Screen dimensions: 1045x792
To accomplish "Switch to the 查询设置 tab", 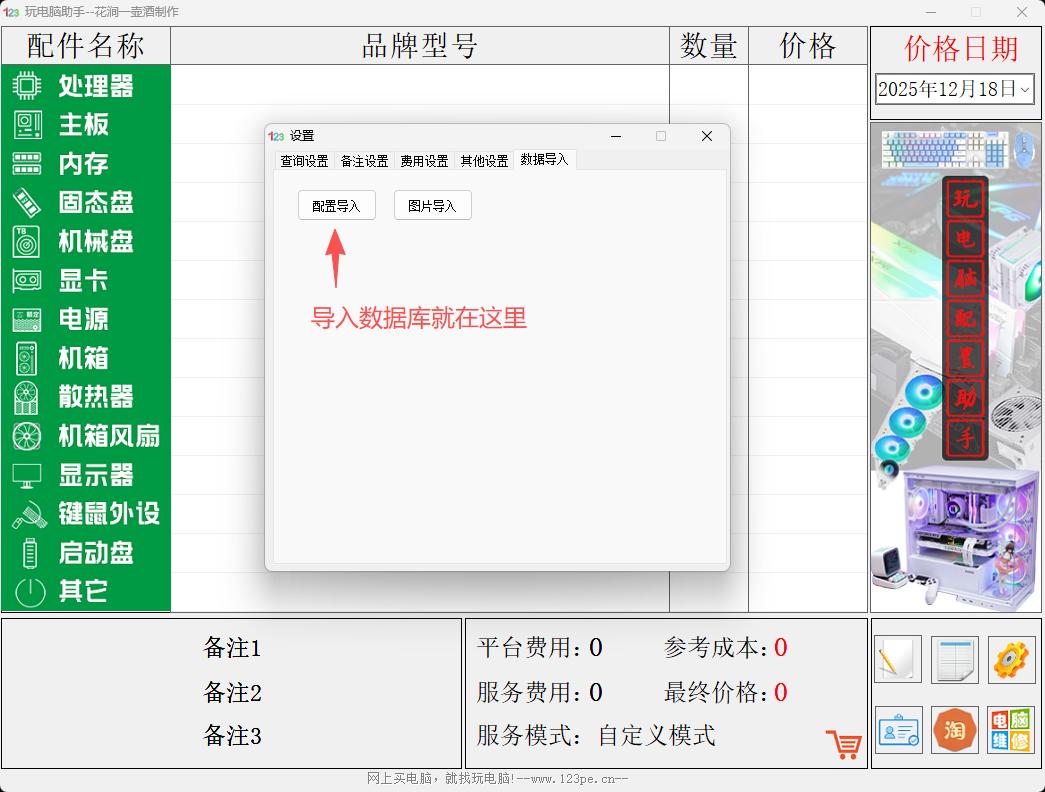I will point(303,160).
